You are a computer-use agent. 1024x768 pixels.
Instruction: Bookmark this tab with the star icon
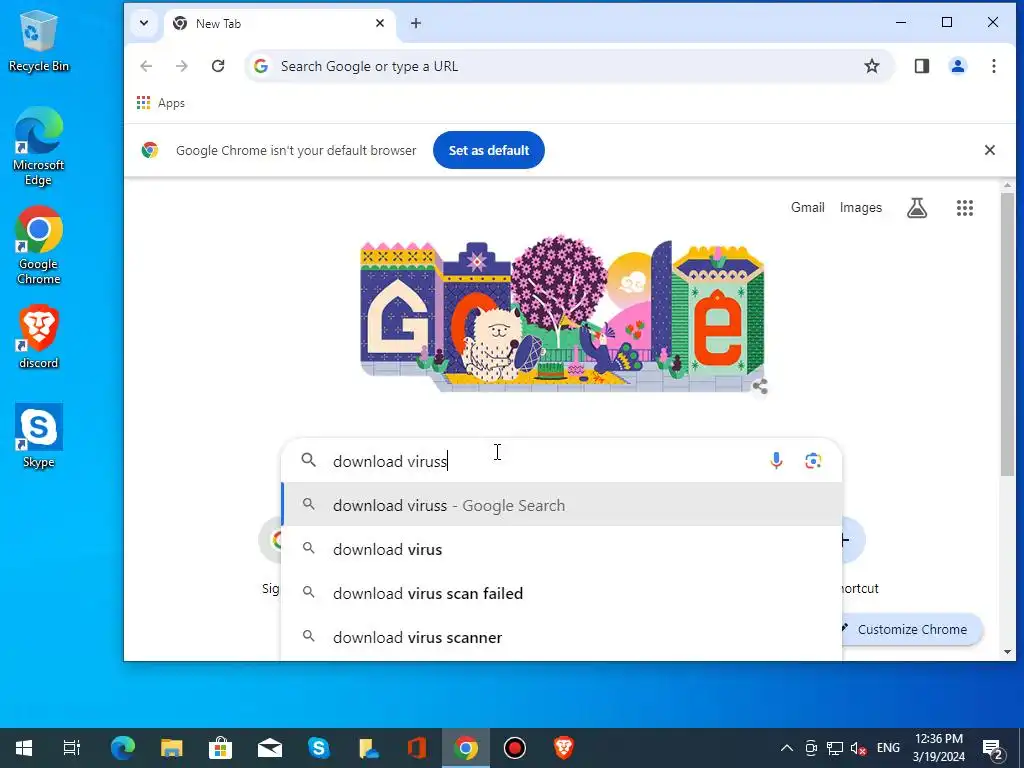[872, 66]
